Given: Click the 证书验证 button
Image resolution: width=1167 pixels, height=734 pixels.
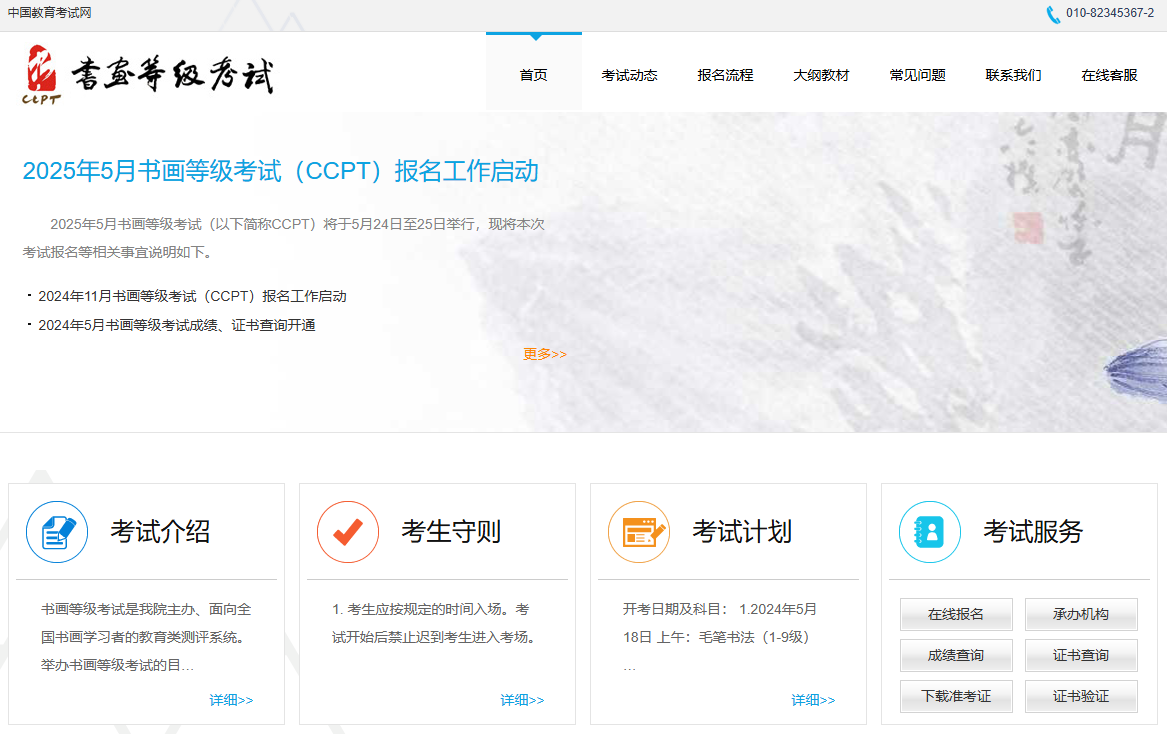Looking at the screenshot, I should click(1081, 696).
